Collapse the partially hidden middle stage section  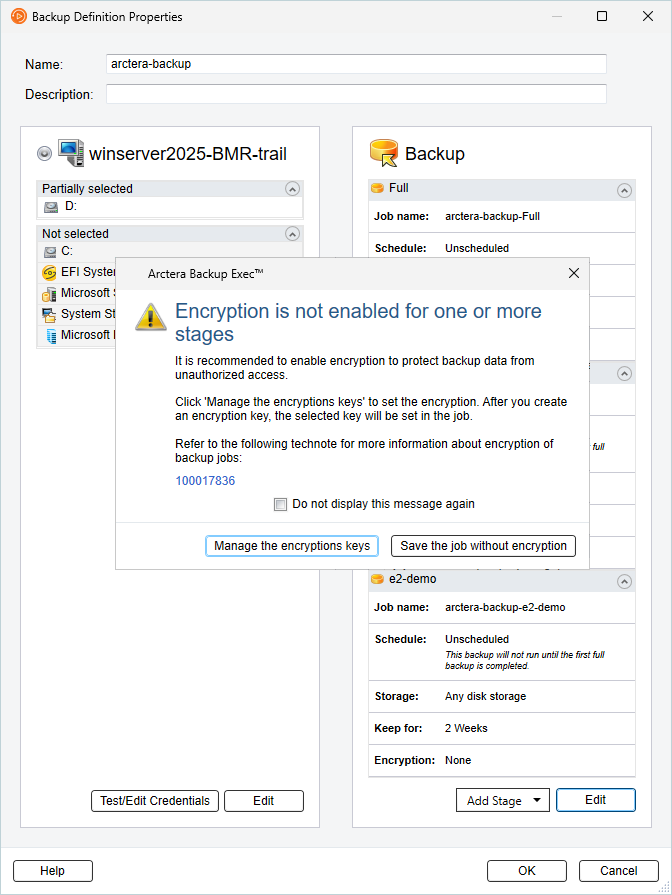(x=625, y=374)
